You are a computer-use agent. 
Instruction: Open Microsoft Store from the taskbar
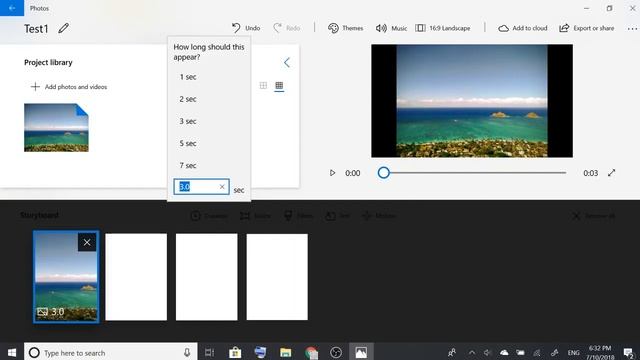tap(235, 352)
